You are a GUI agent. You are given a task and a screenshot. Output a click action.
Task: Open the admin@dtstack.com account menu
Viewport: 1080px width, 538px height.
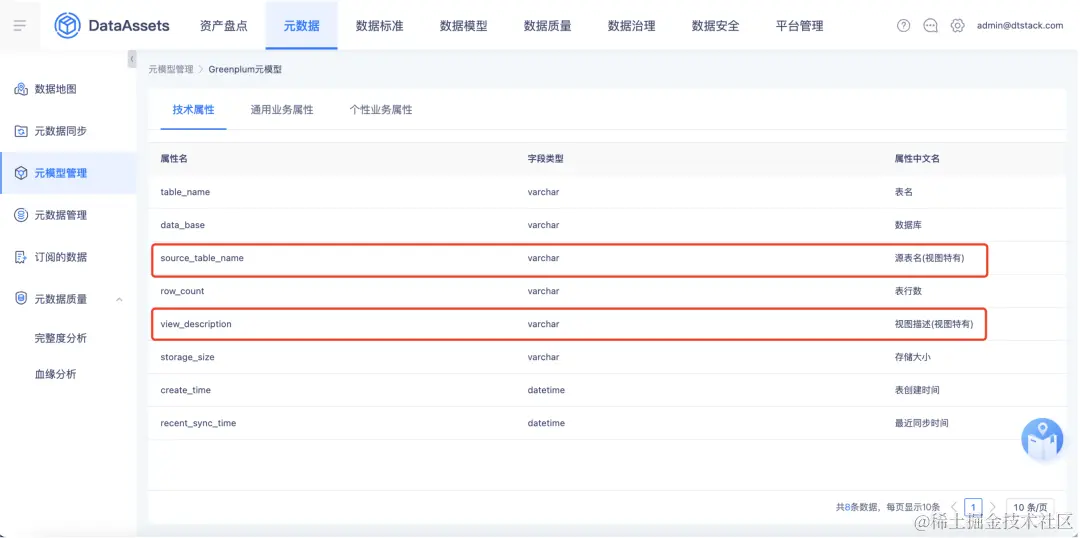1020,25
